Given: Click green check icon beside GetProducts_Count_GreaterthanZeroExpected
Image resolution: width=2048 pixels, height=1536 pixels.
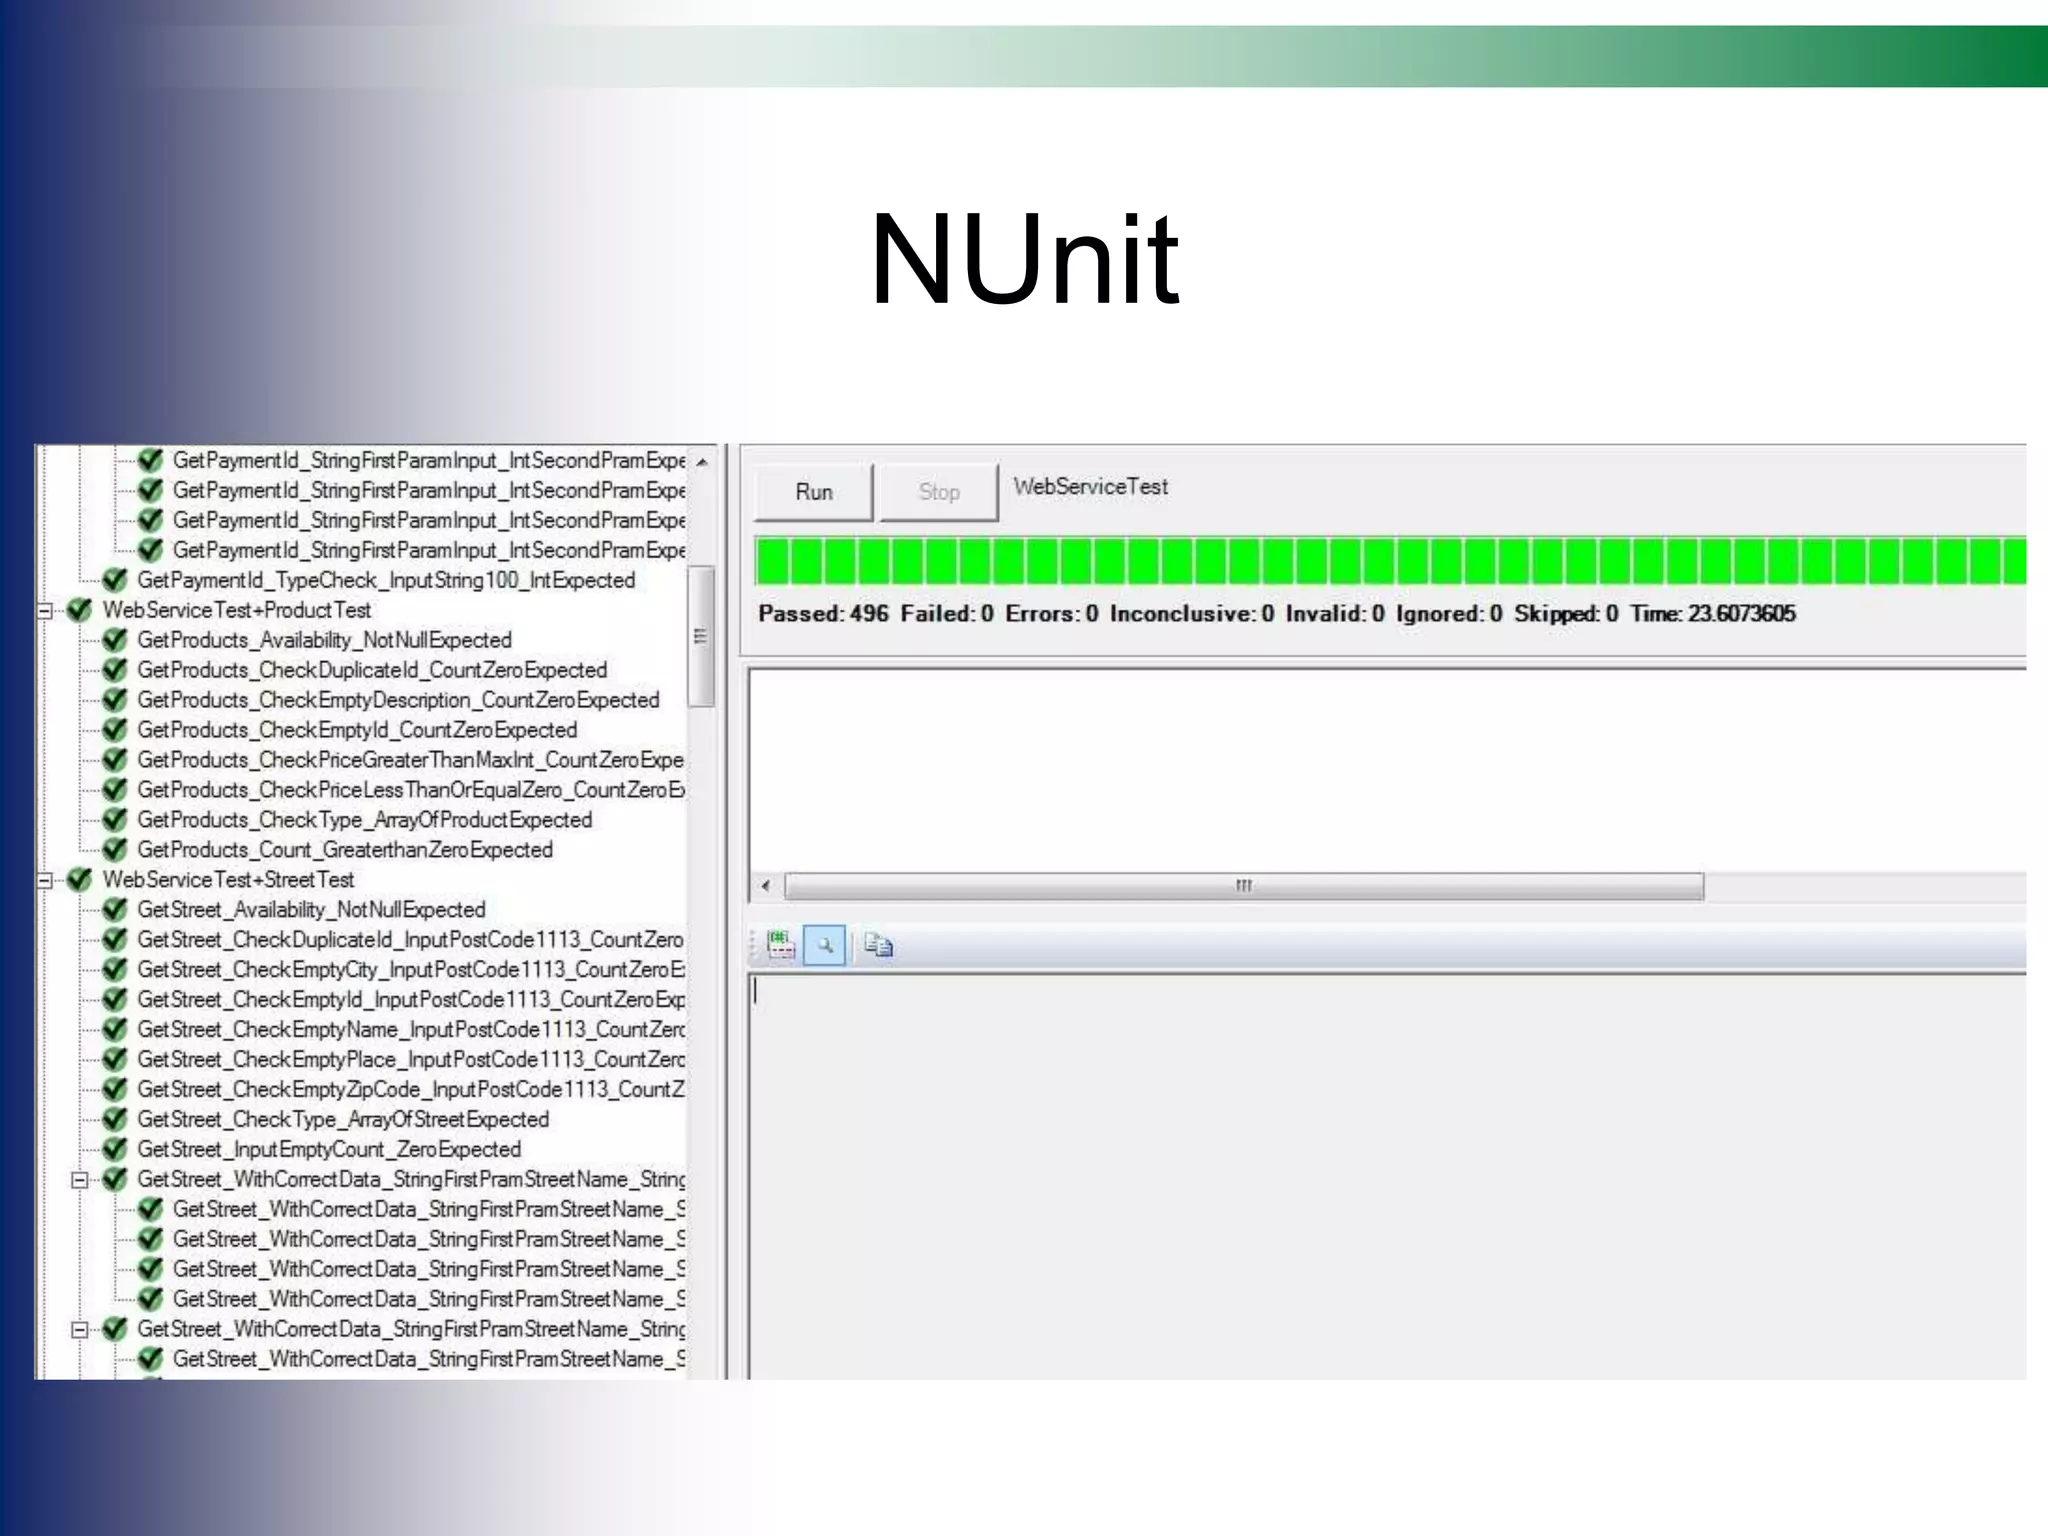Looking at the screenshot, I should tap(115, 850).
